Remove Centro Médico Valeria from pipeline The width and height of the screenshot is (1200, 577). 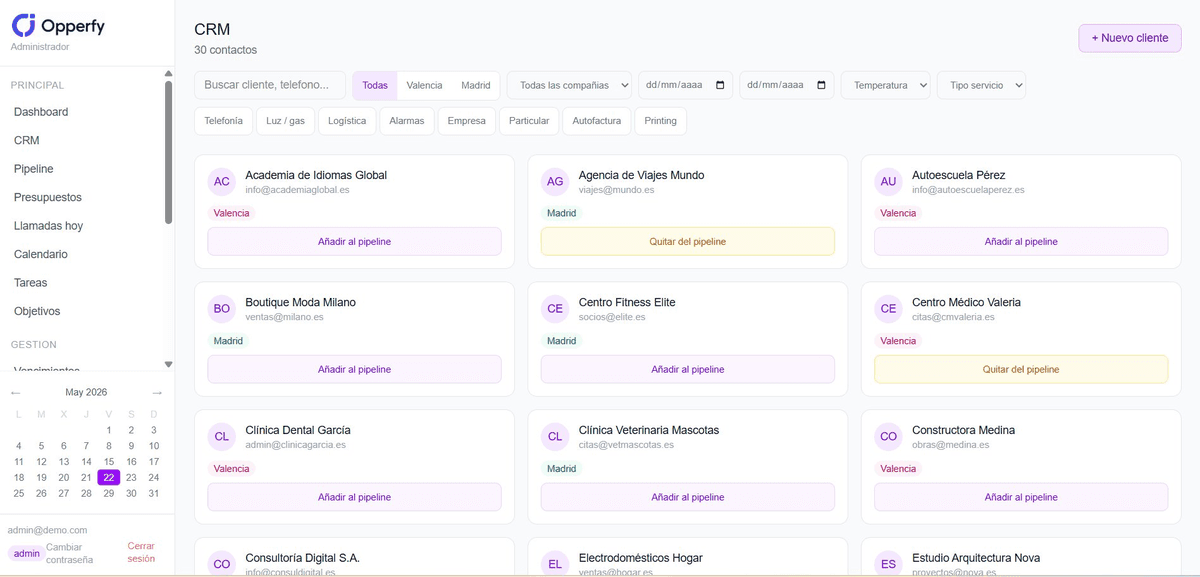(1020, 369)
